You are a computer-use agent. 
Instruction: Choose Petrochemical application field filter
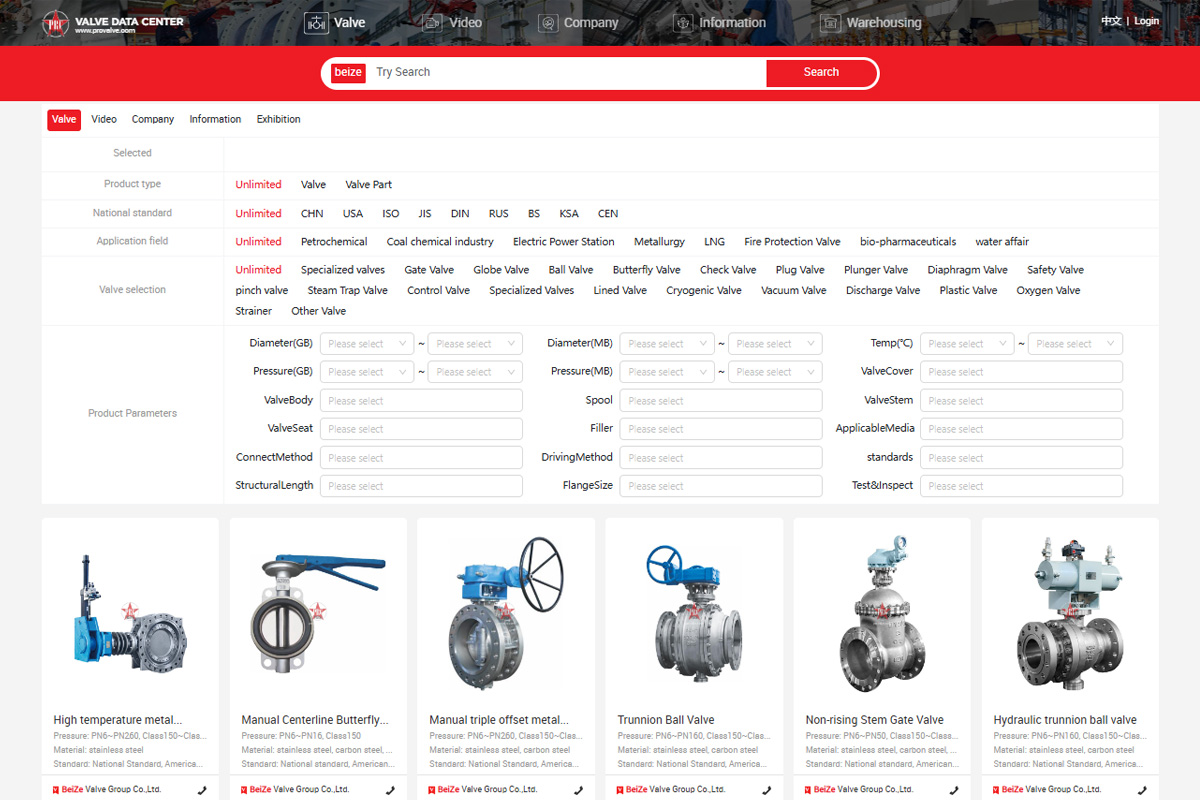[334, 242]
